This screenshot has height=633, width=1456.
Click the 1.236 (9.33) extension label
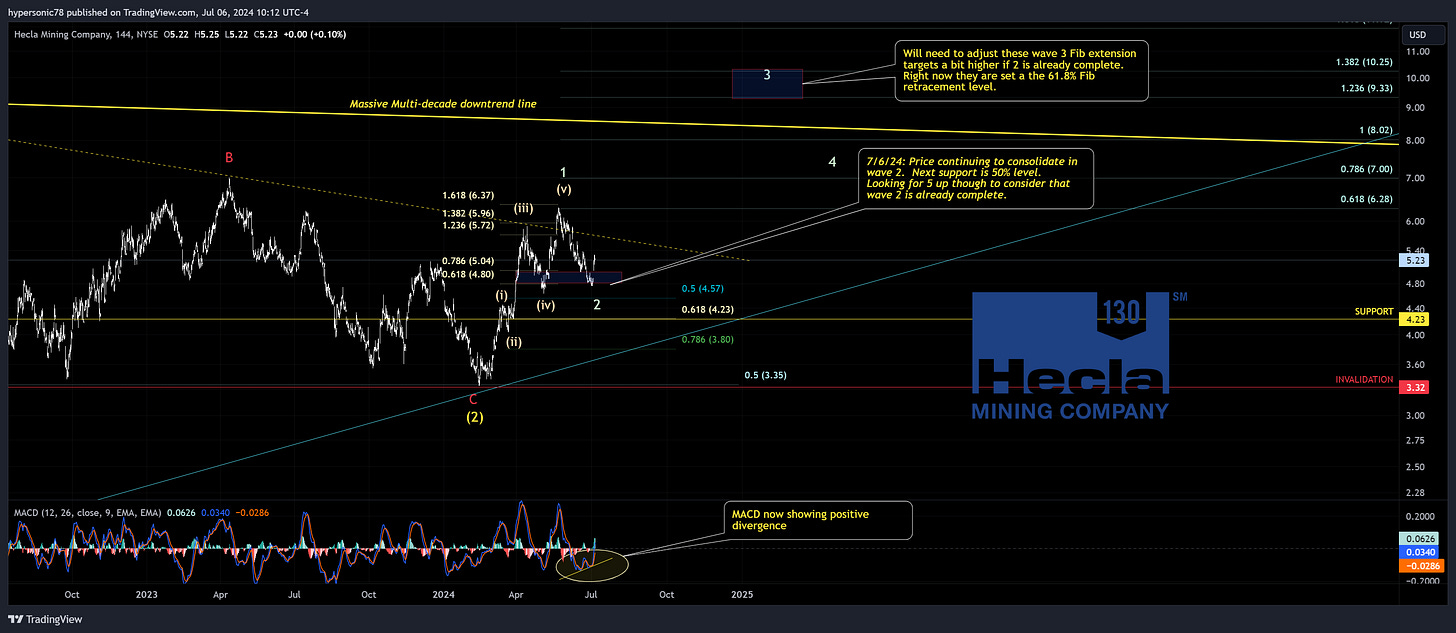click(1366, 88)
